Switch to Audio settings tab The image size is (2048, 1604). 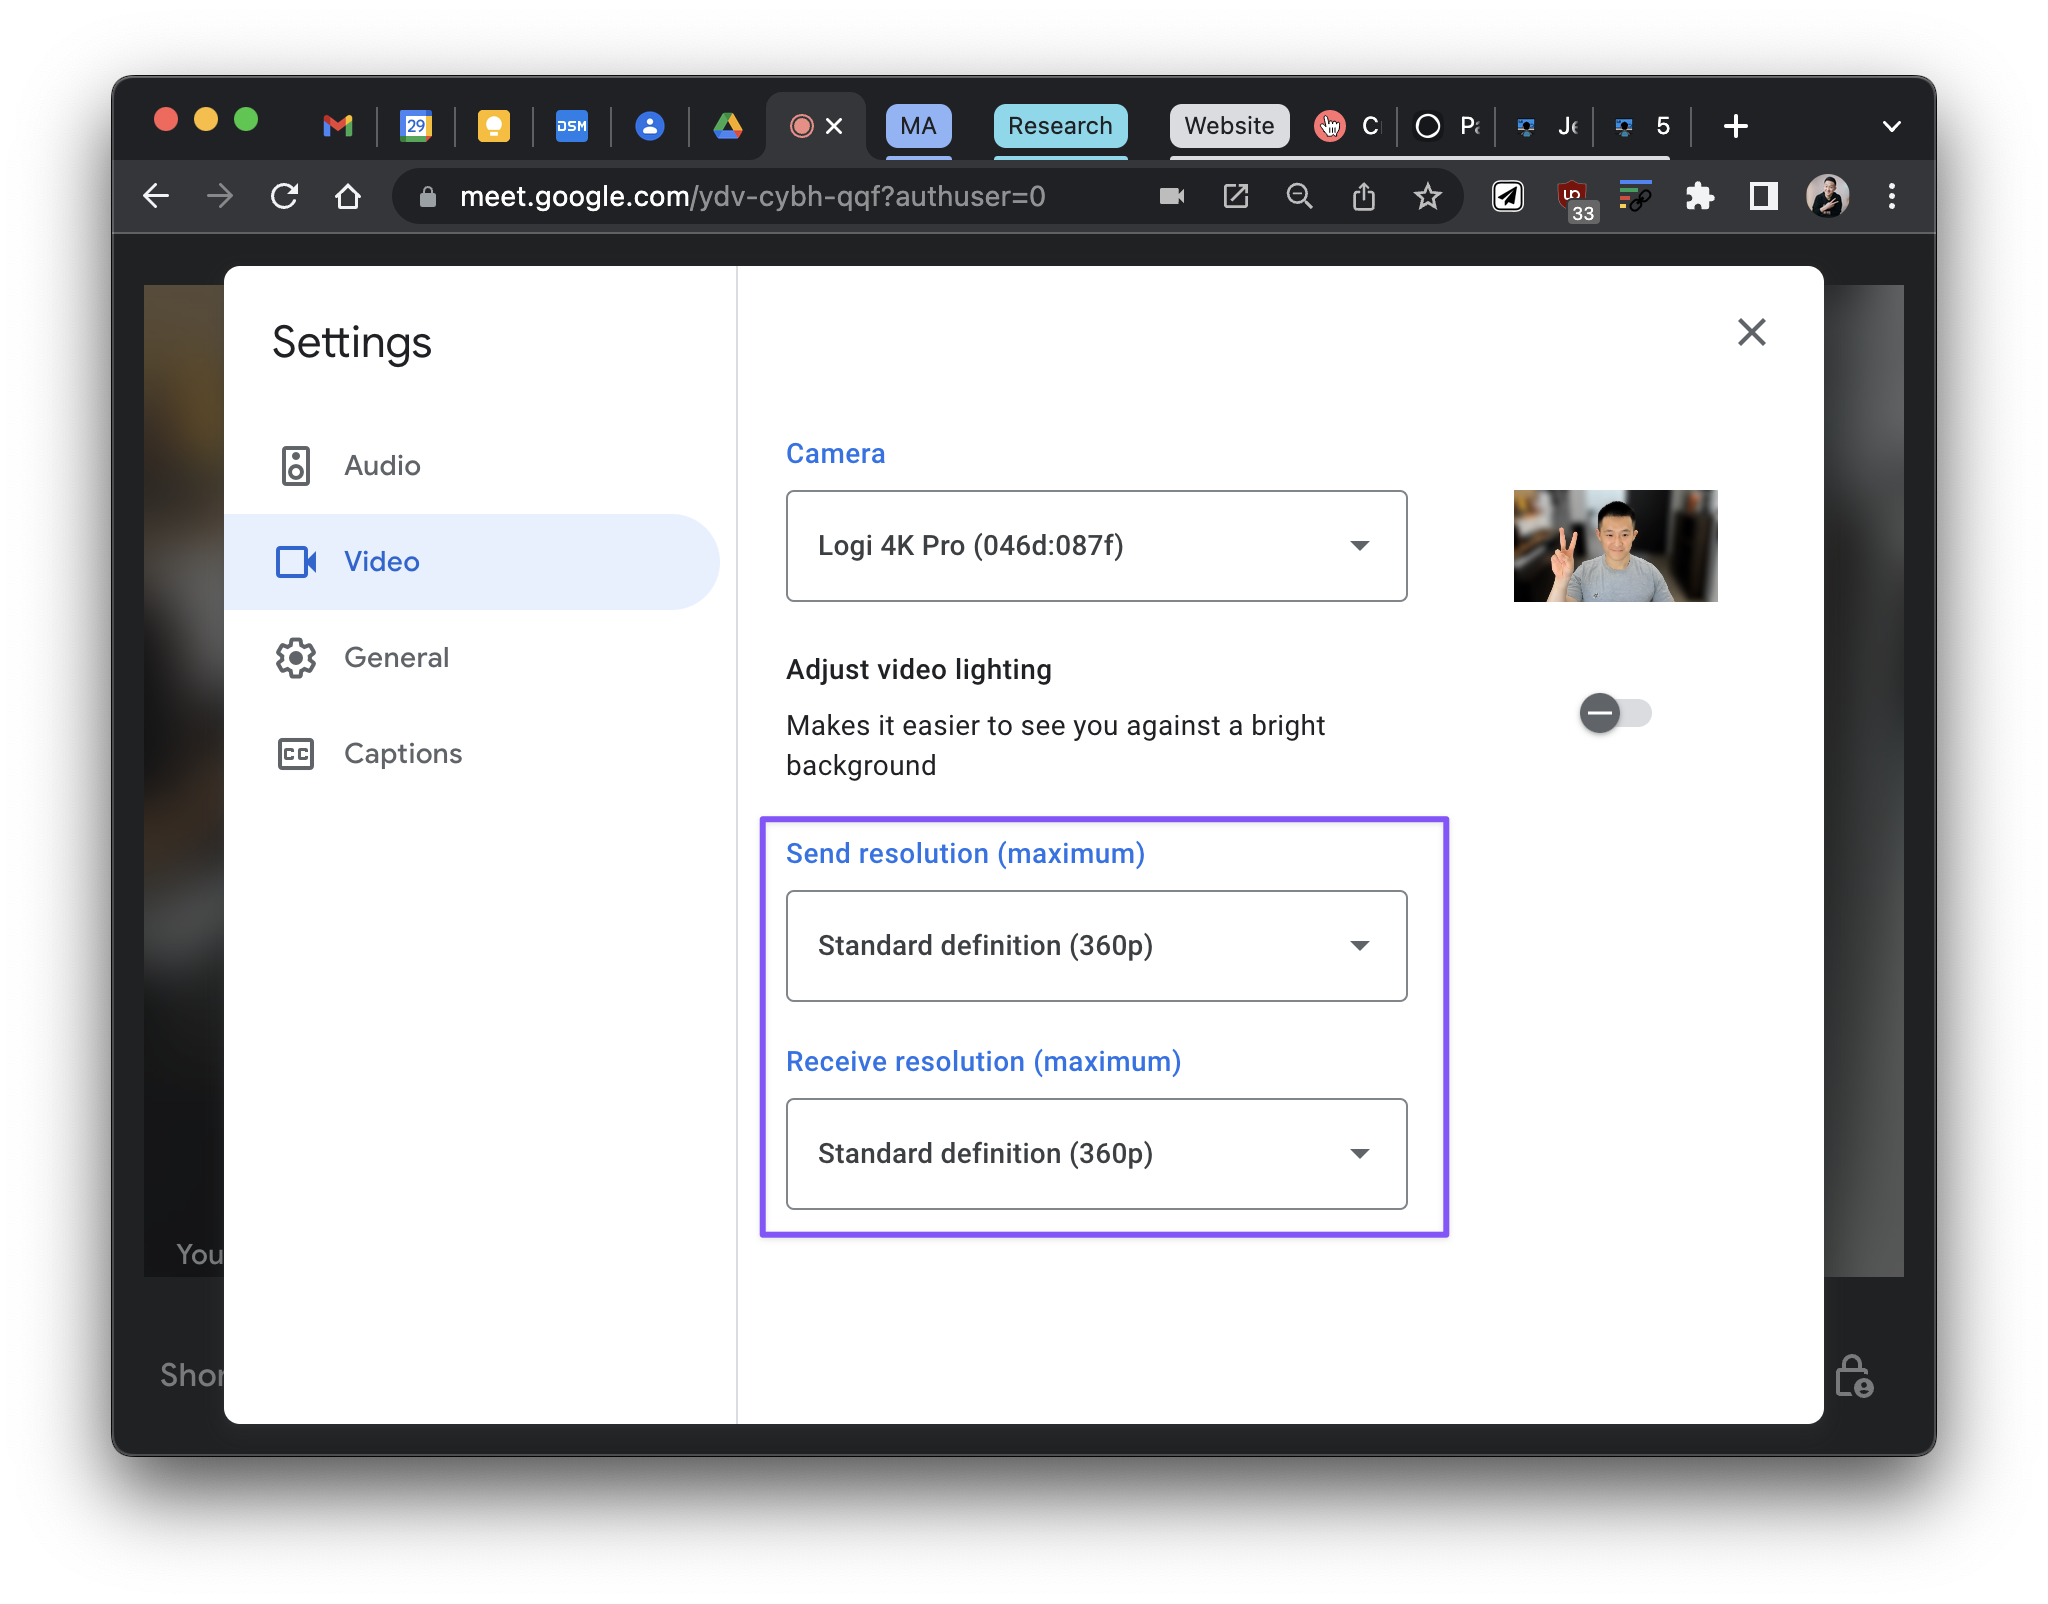(x=382, y=466)
